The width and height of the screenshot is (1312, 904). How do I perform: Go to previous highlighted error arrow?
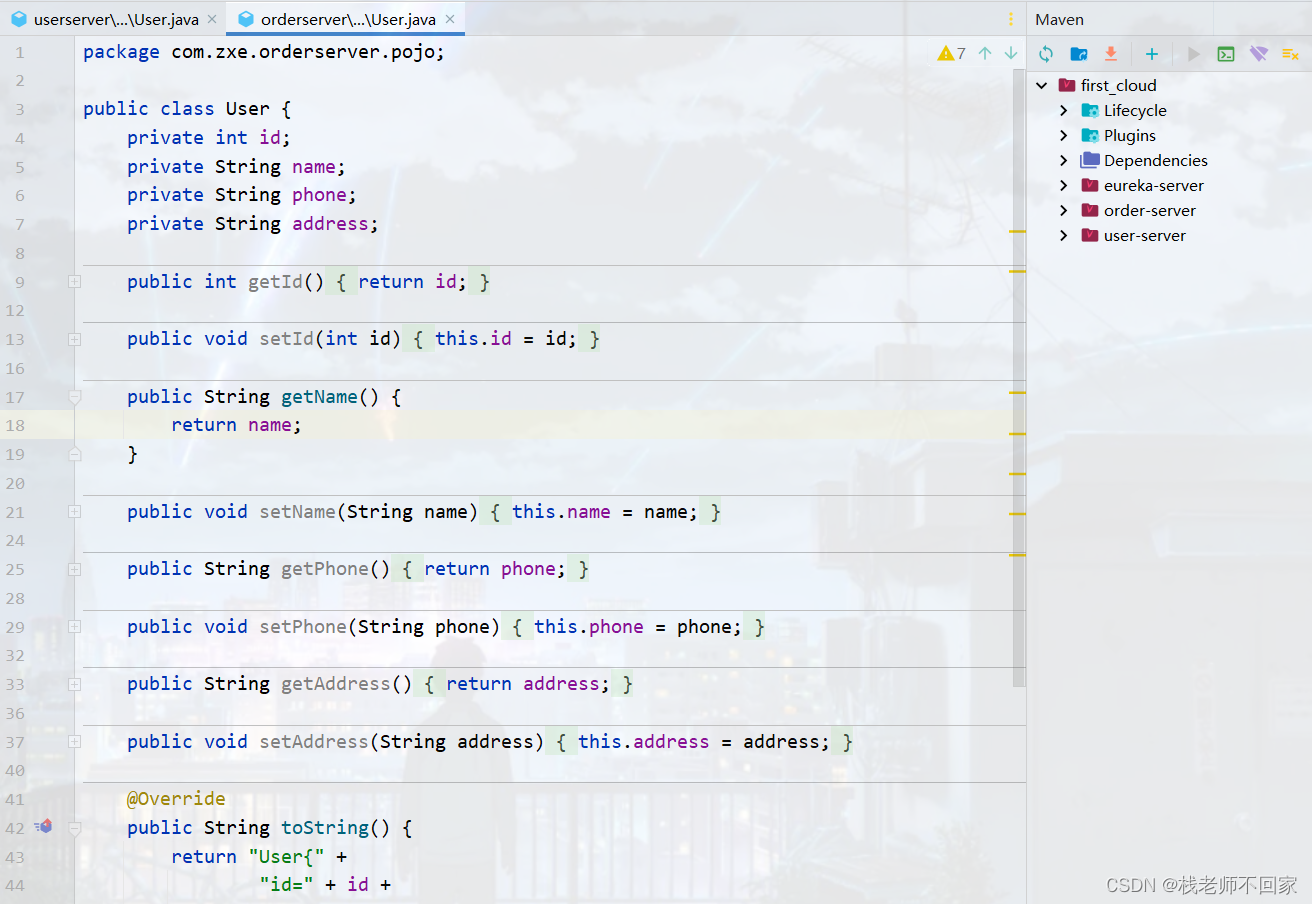click(985, 53)
